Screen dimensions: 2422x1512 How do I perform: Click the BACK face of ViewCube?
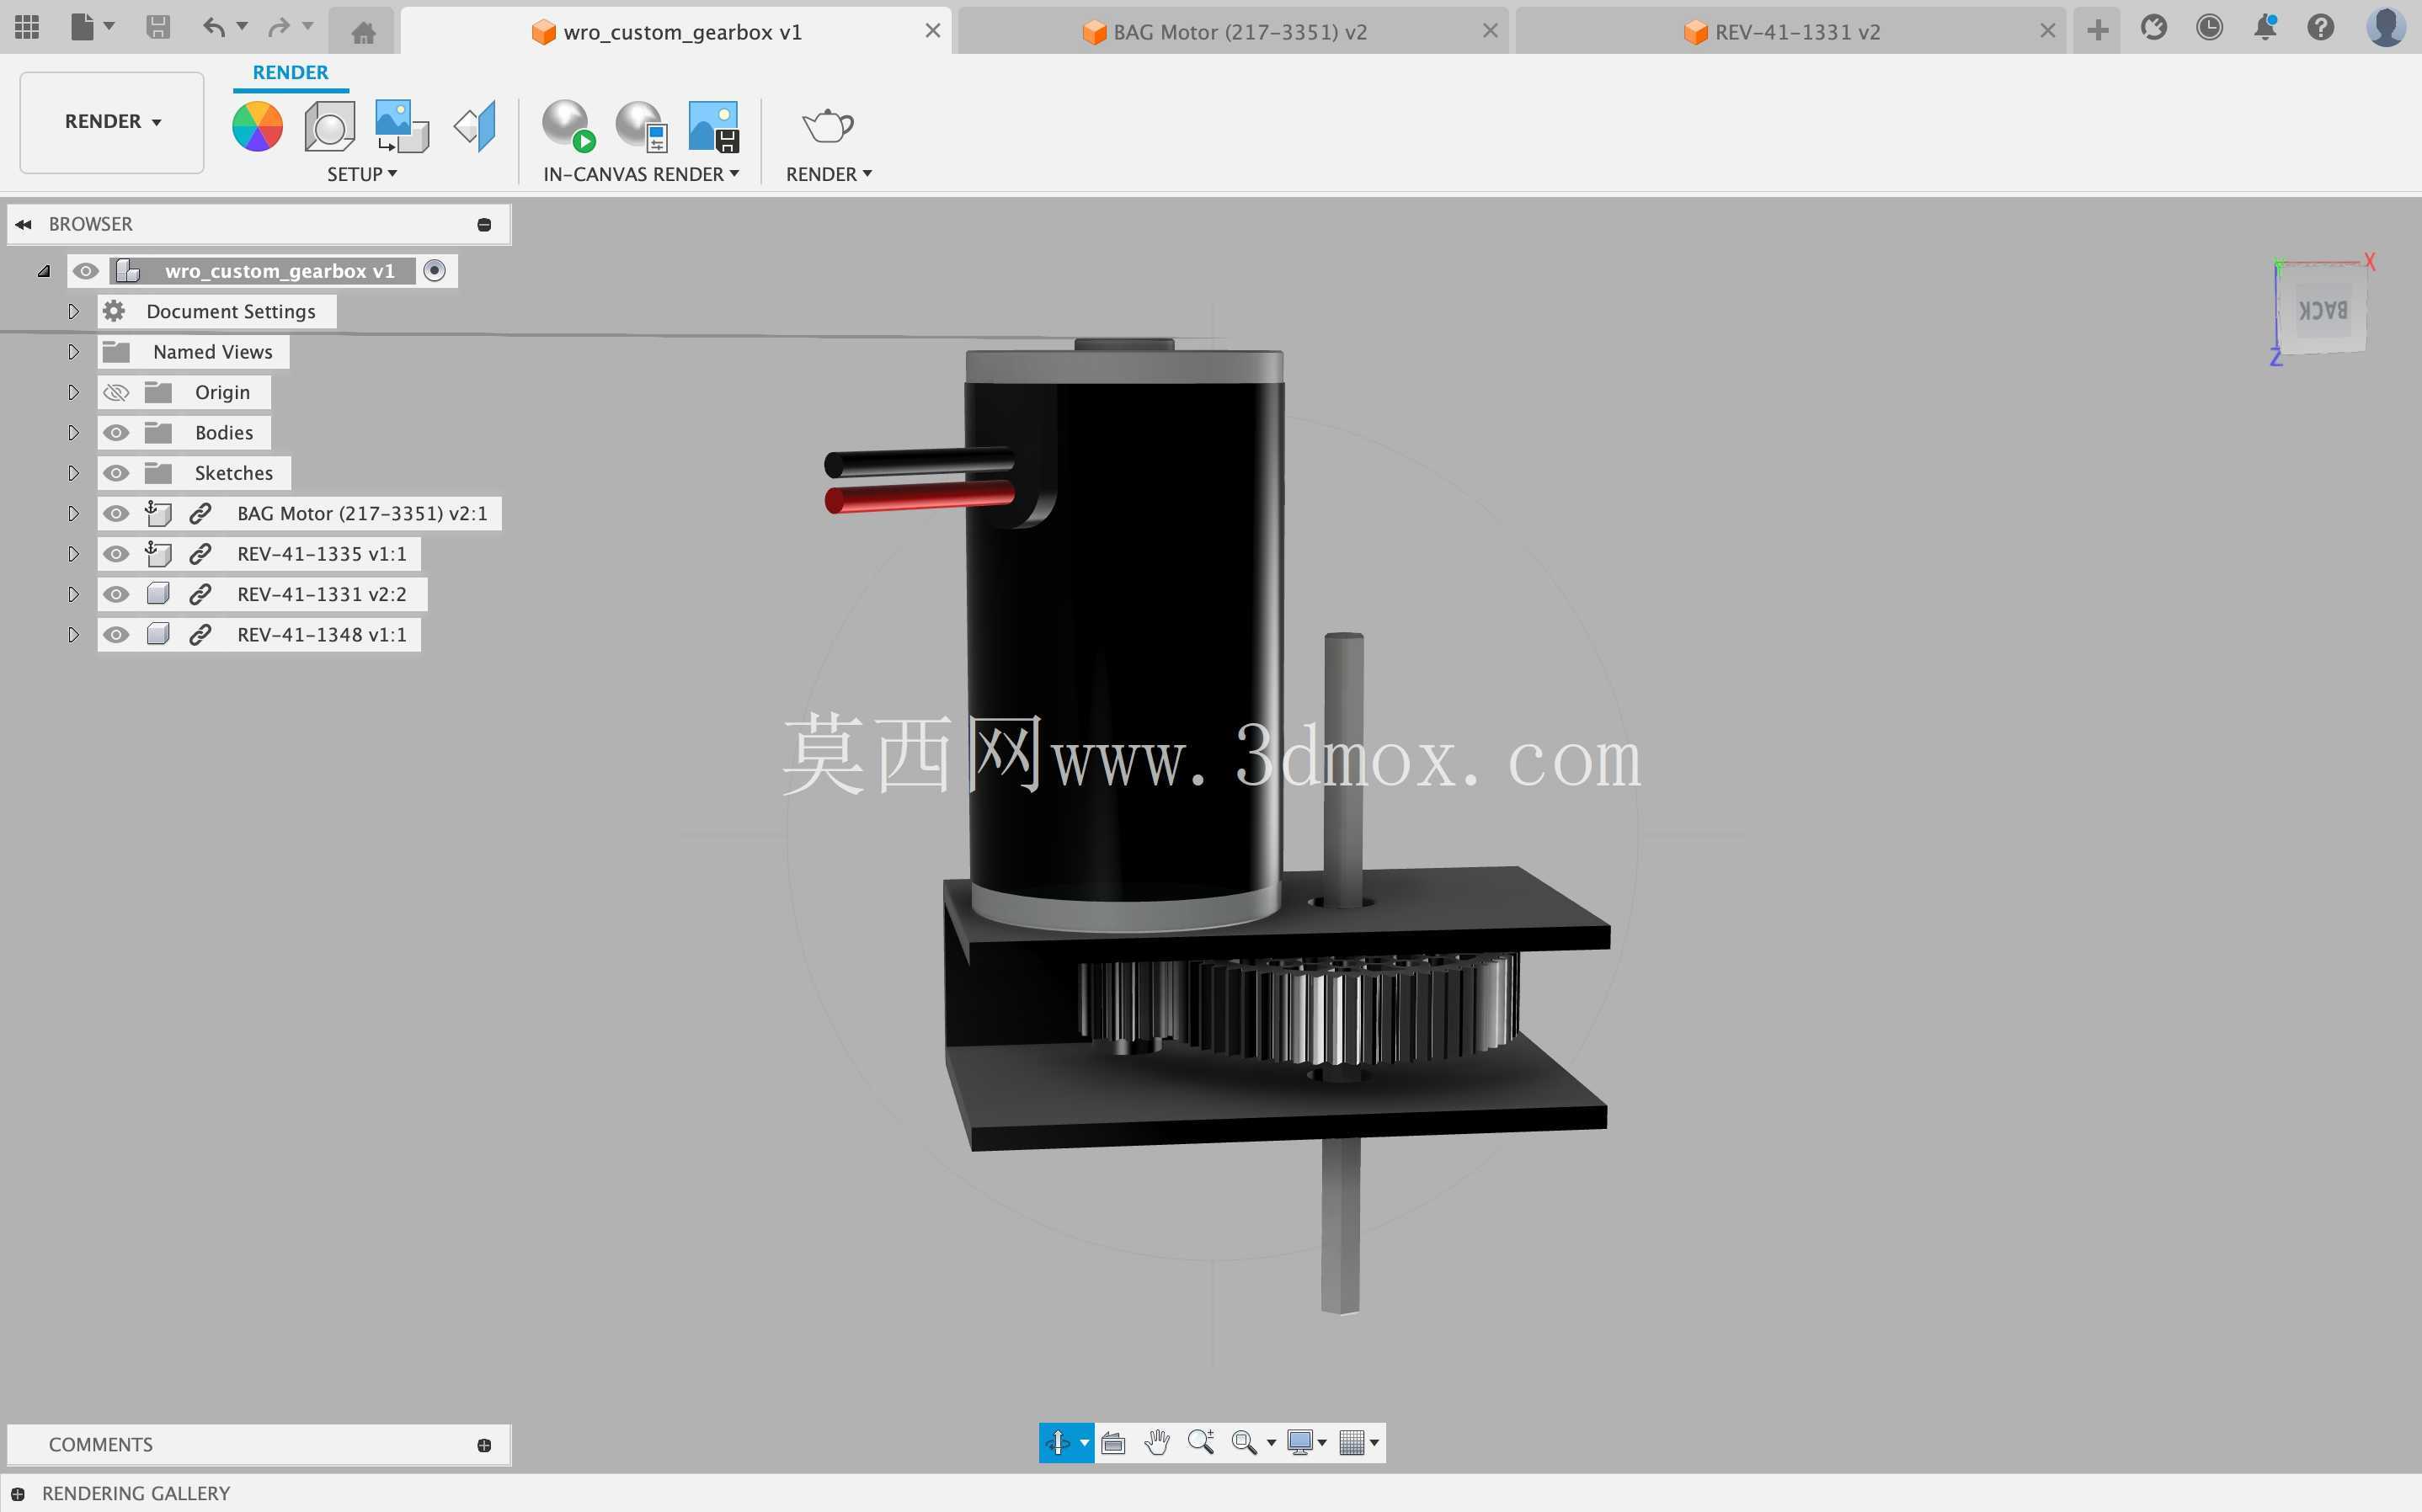(x=2322, y=310)
